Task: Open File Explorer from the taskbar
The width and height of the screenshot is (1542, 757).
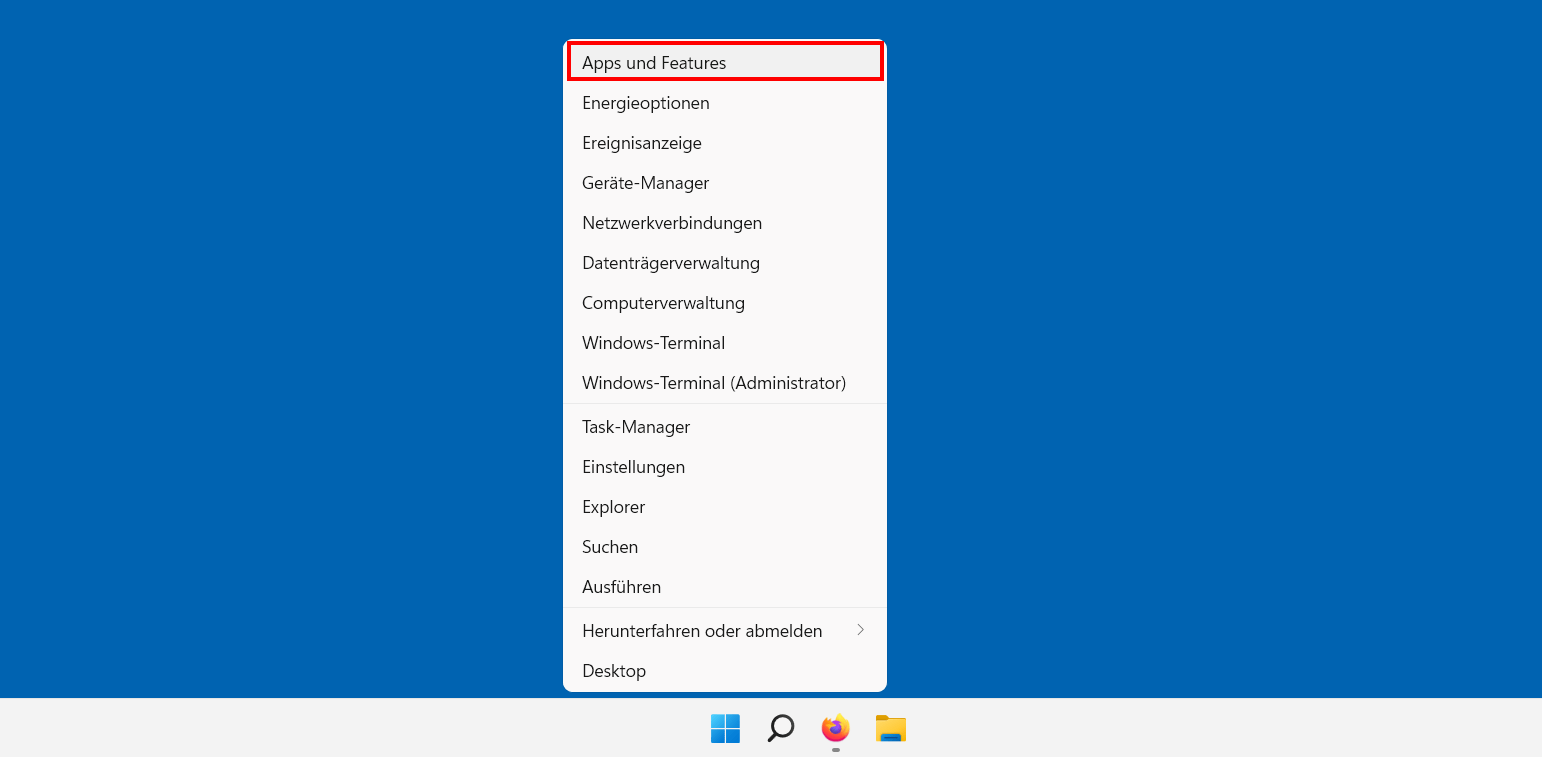Action: tap(890, 728)
